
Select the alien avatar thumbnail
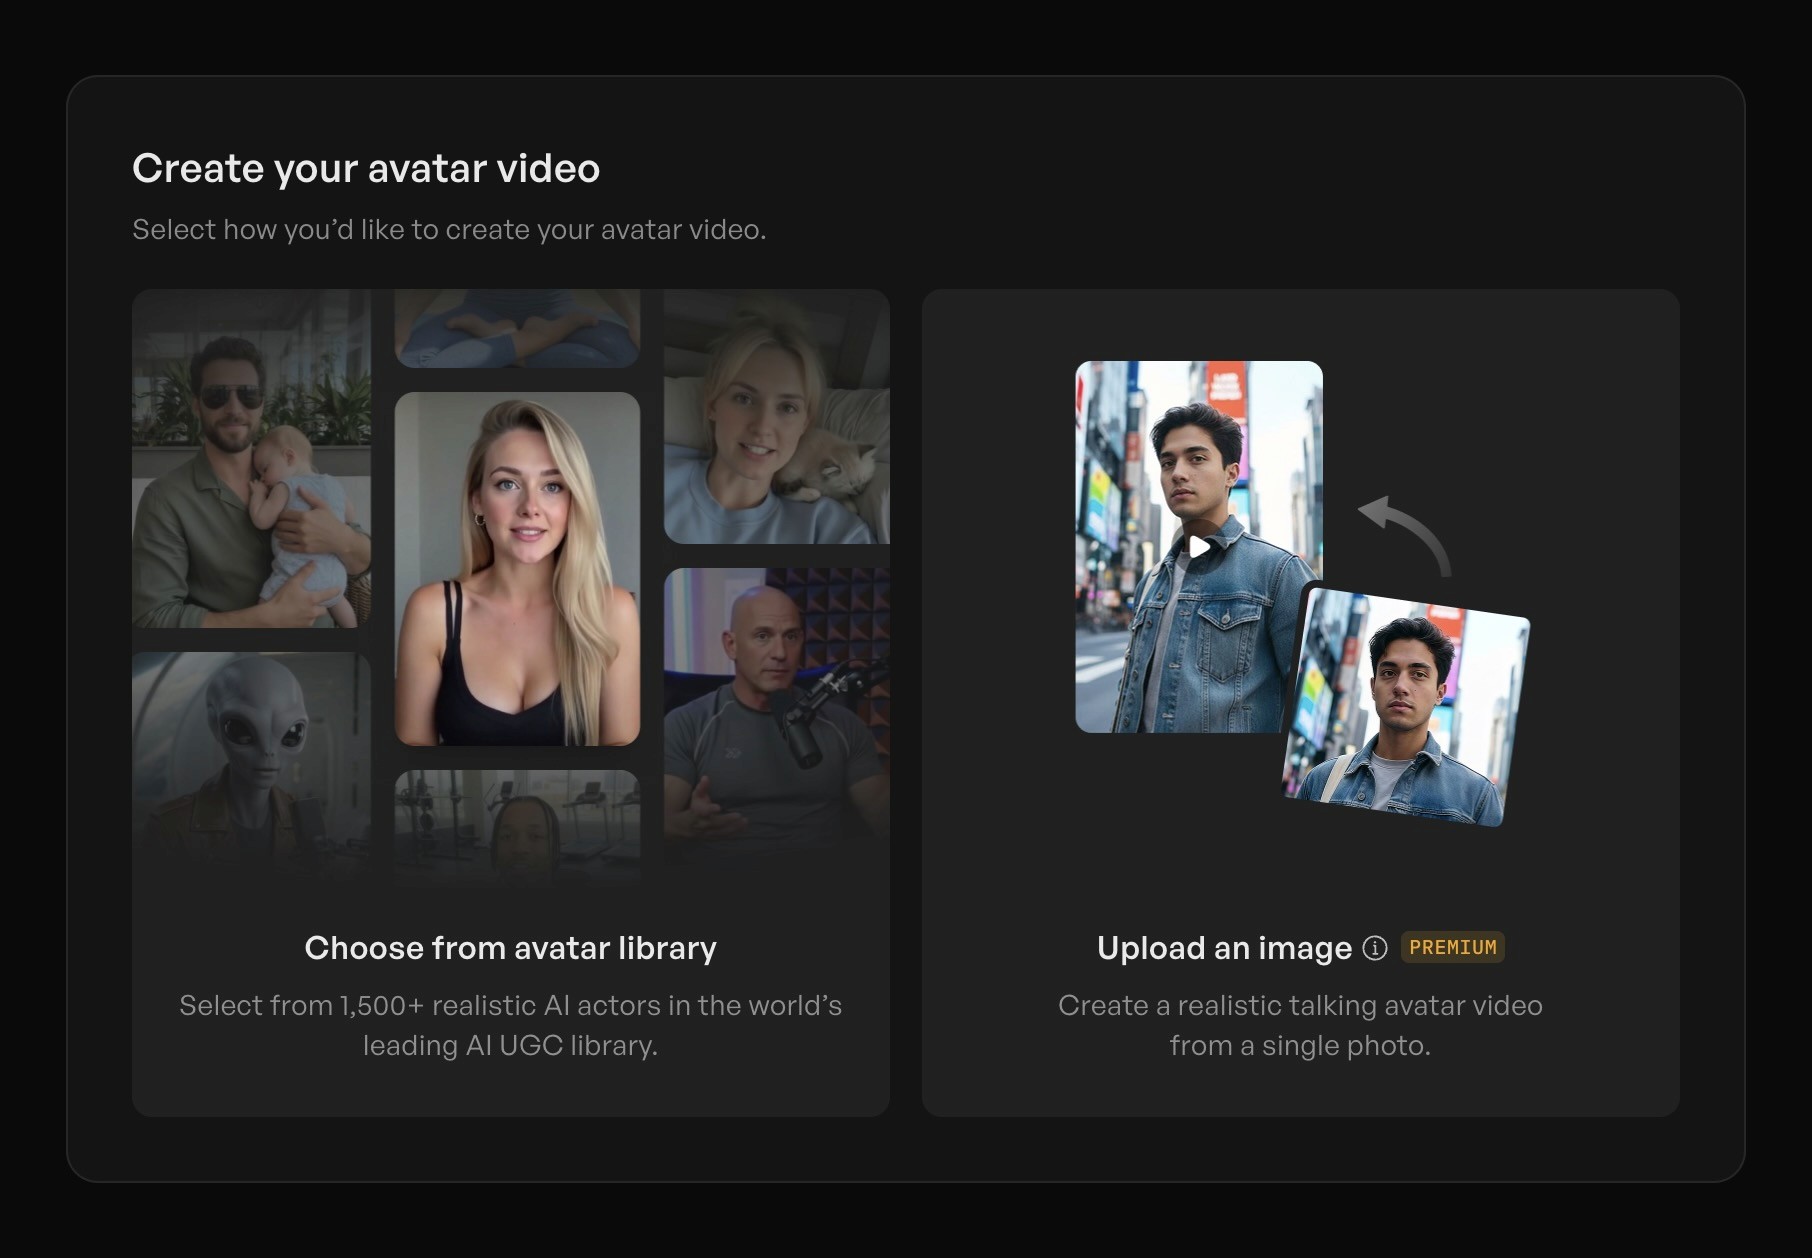tap(251, 760)
